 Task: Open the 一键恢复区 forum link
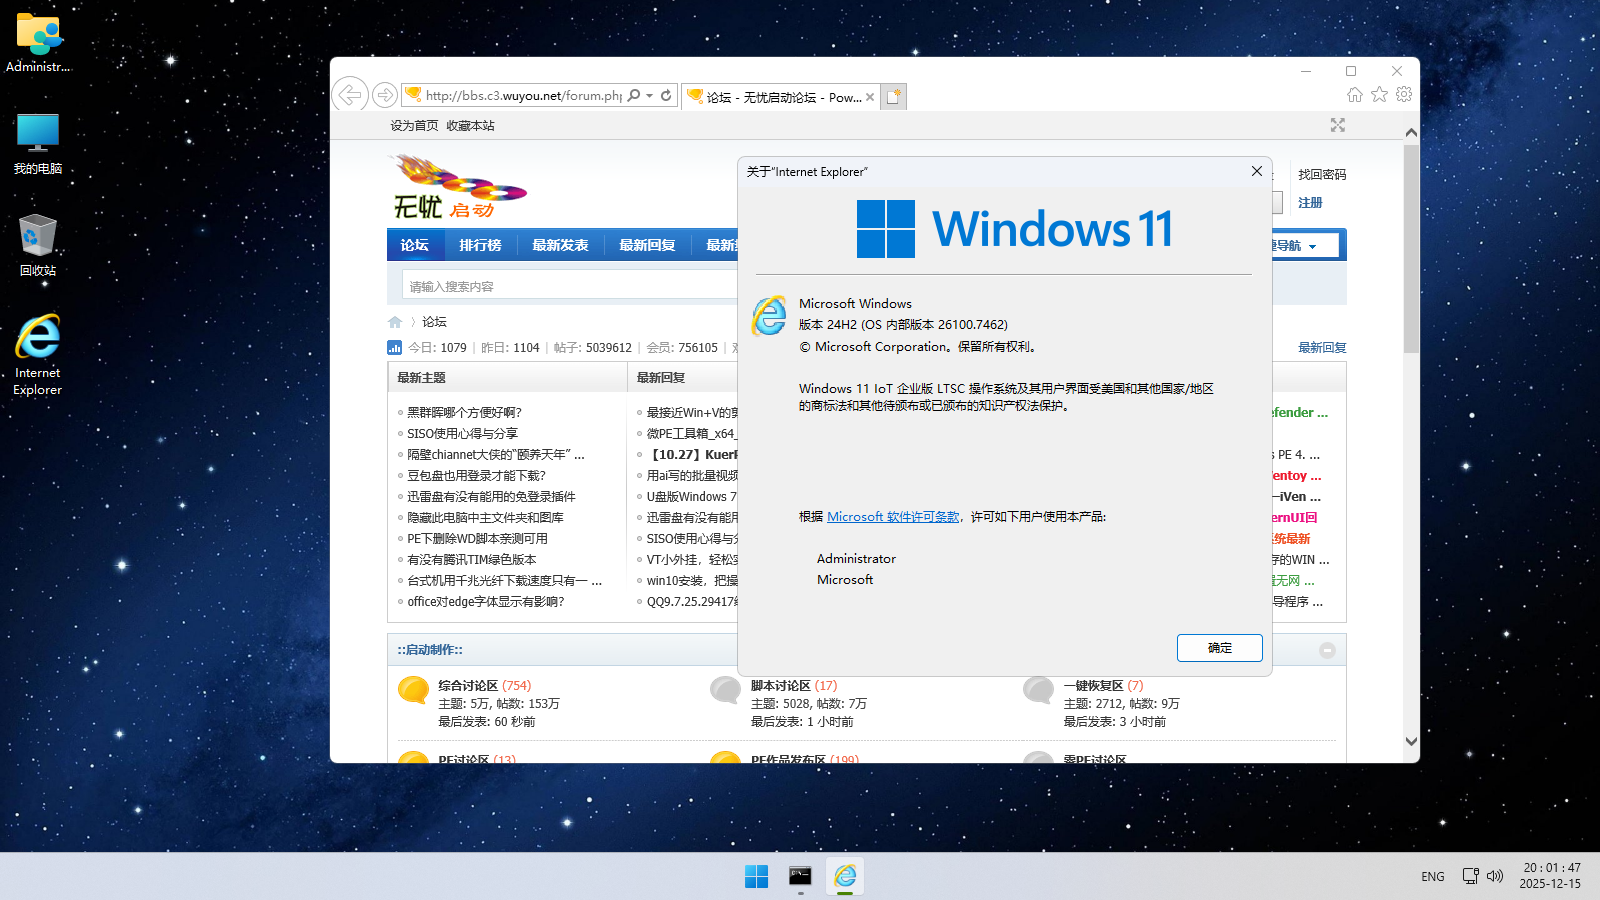1094,685
